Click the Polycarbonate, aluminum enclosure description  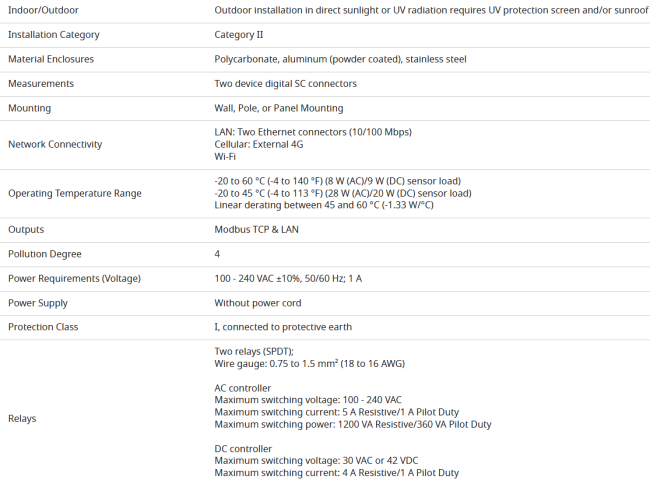pos(340,59)
